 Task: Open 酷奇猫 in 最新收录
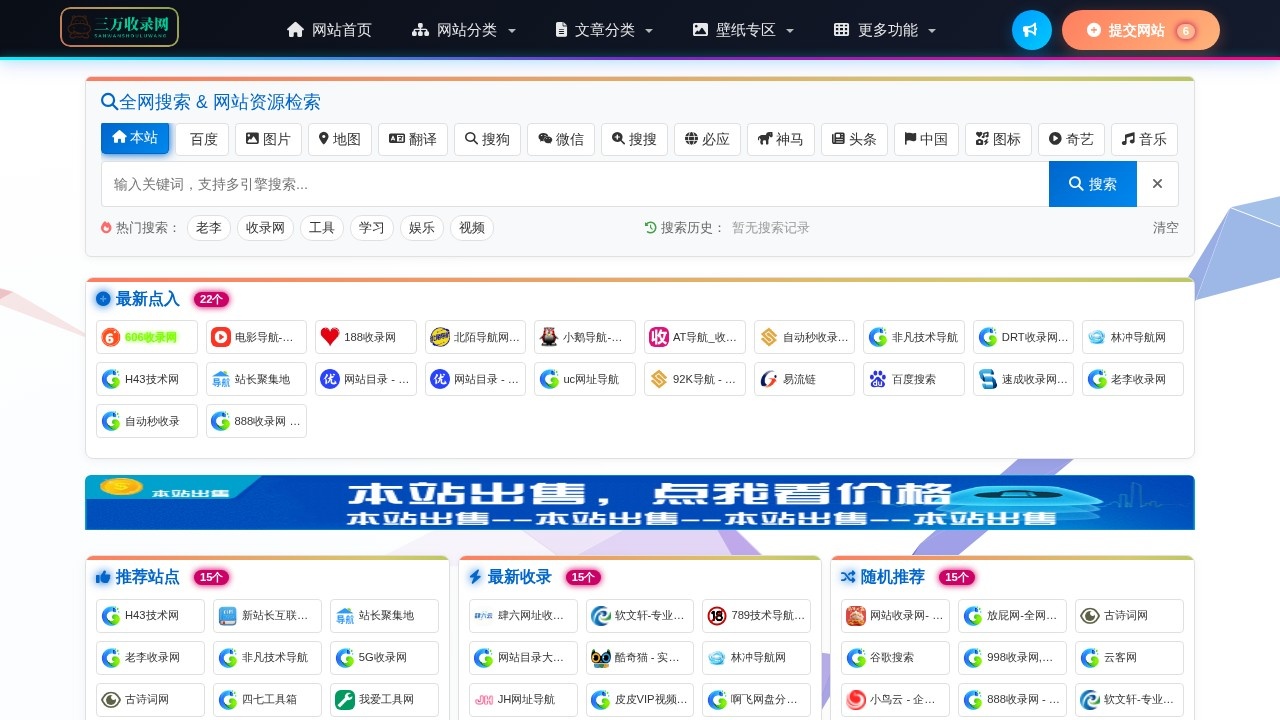click(x=640, y=658)
